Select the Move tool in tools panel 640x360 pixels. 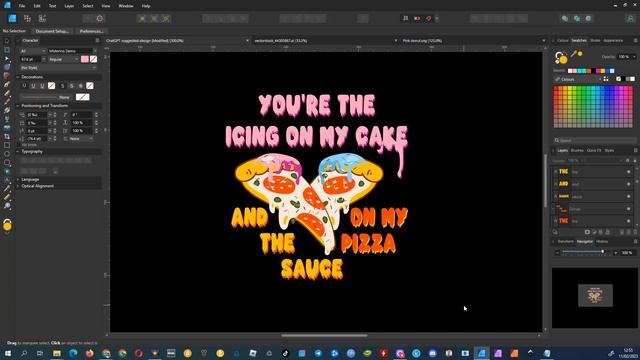7,41
